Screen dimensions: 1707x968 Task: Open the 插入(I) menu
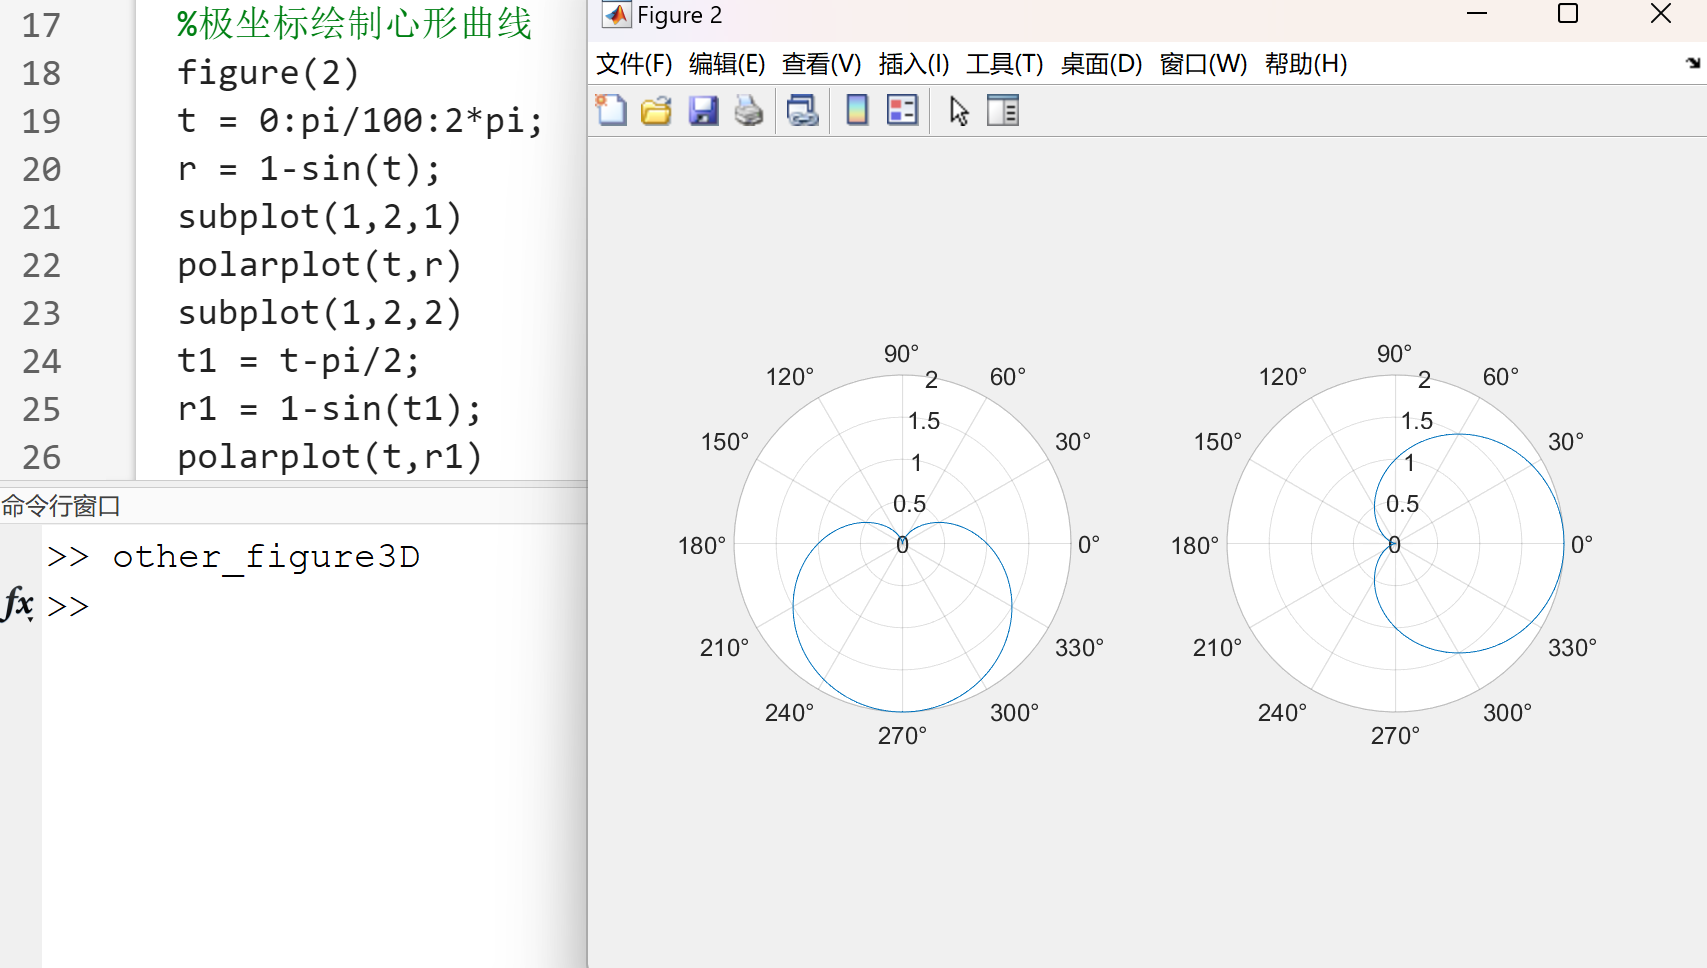tap(914, 64)
